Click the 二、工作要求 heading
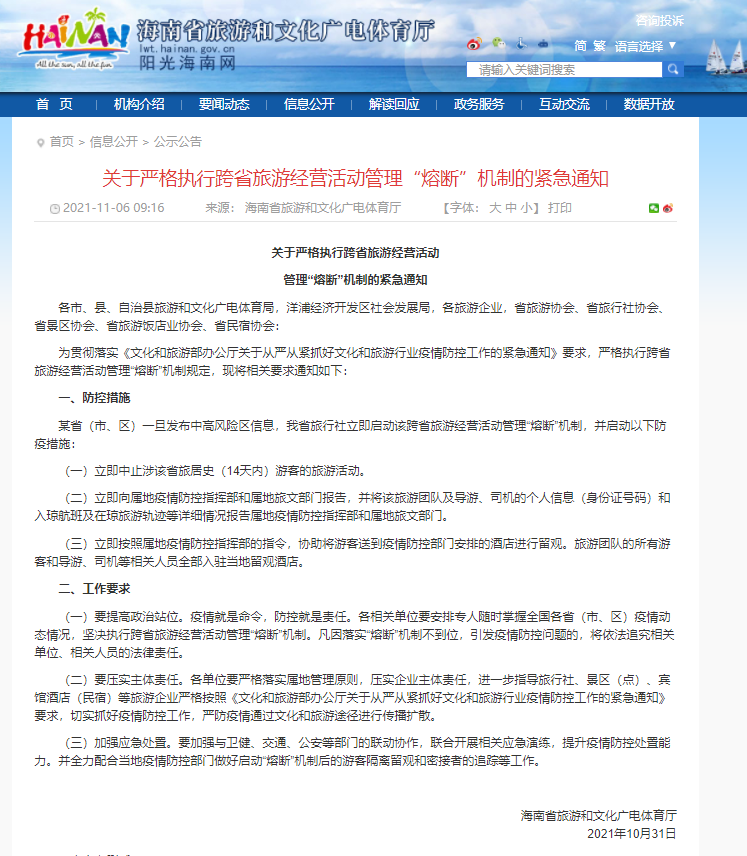747x856 pixels. (94, 589)
